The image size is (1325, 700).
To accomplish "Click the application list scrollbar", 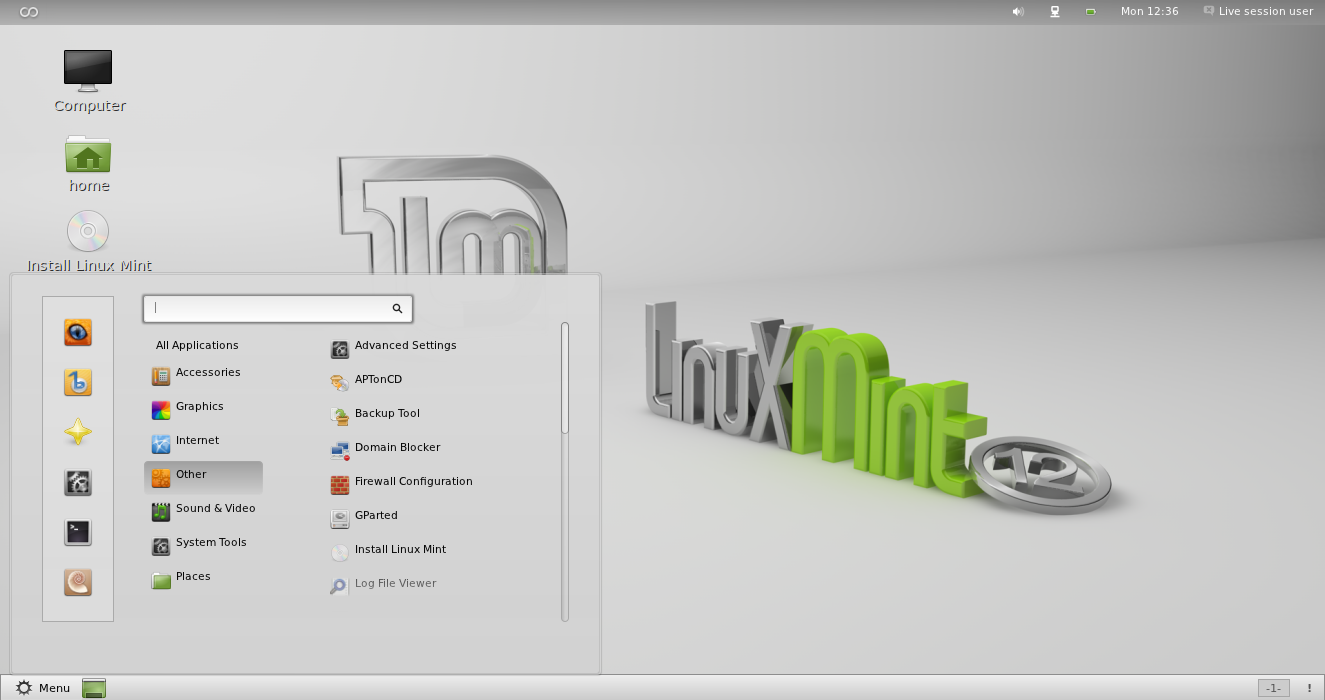I will coord(565,378).
